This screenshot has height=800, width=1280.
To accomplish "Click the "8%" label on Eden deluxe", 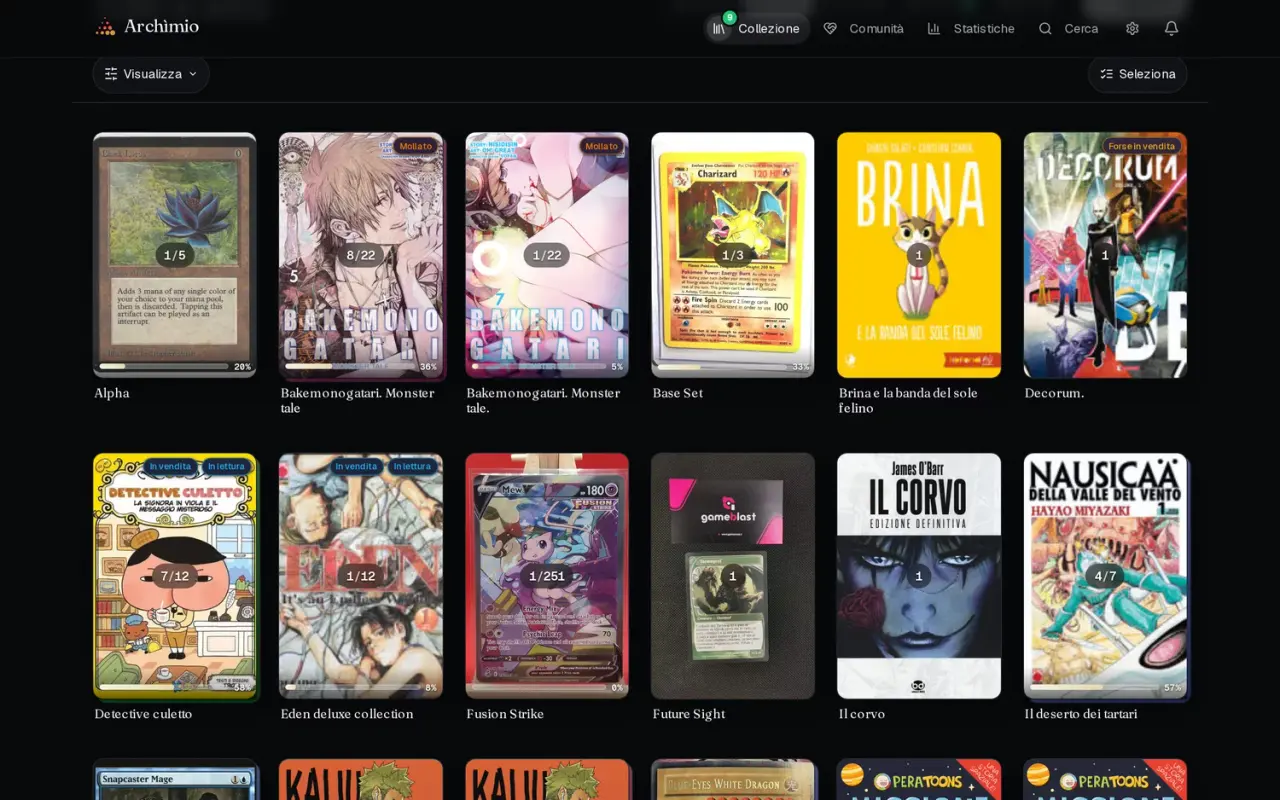I will click(431, 688).
